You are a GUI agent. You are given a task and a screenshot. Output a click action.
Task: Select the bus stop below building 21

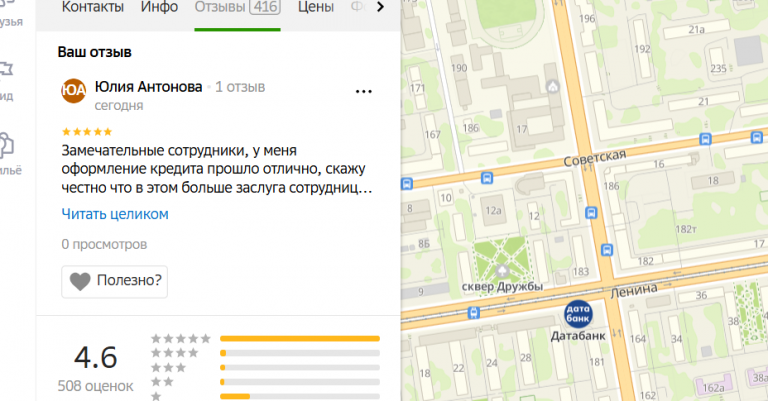coord(705,140)
